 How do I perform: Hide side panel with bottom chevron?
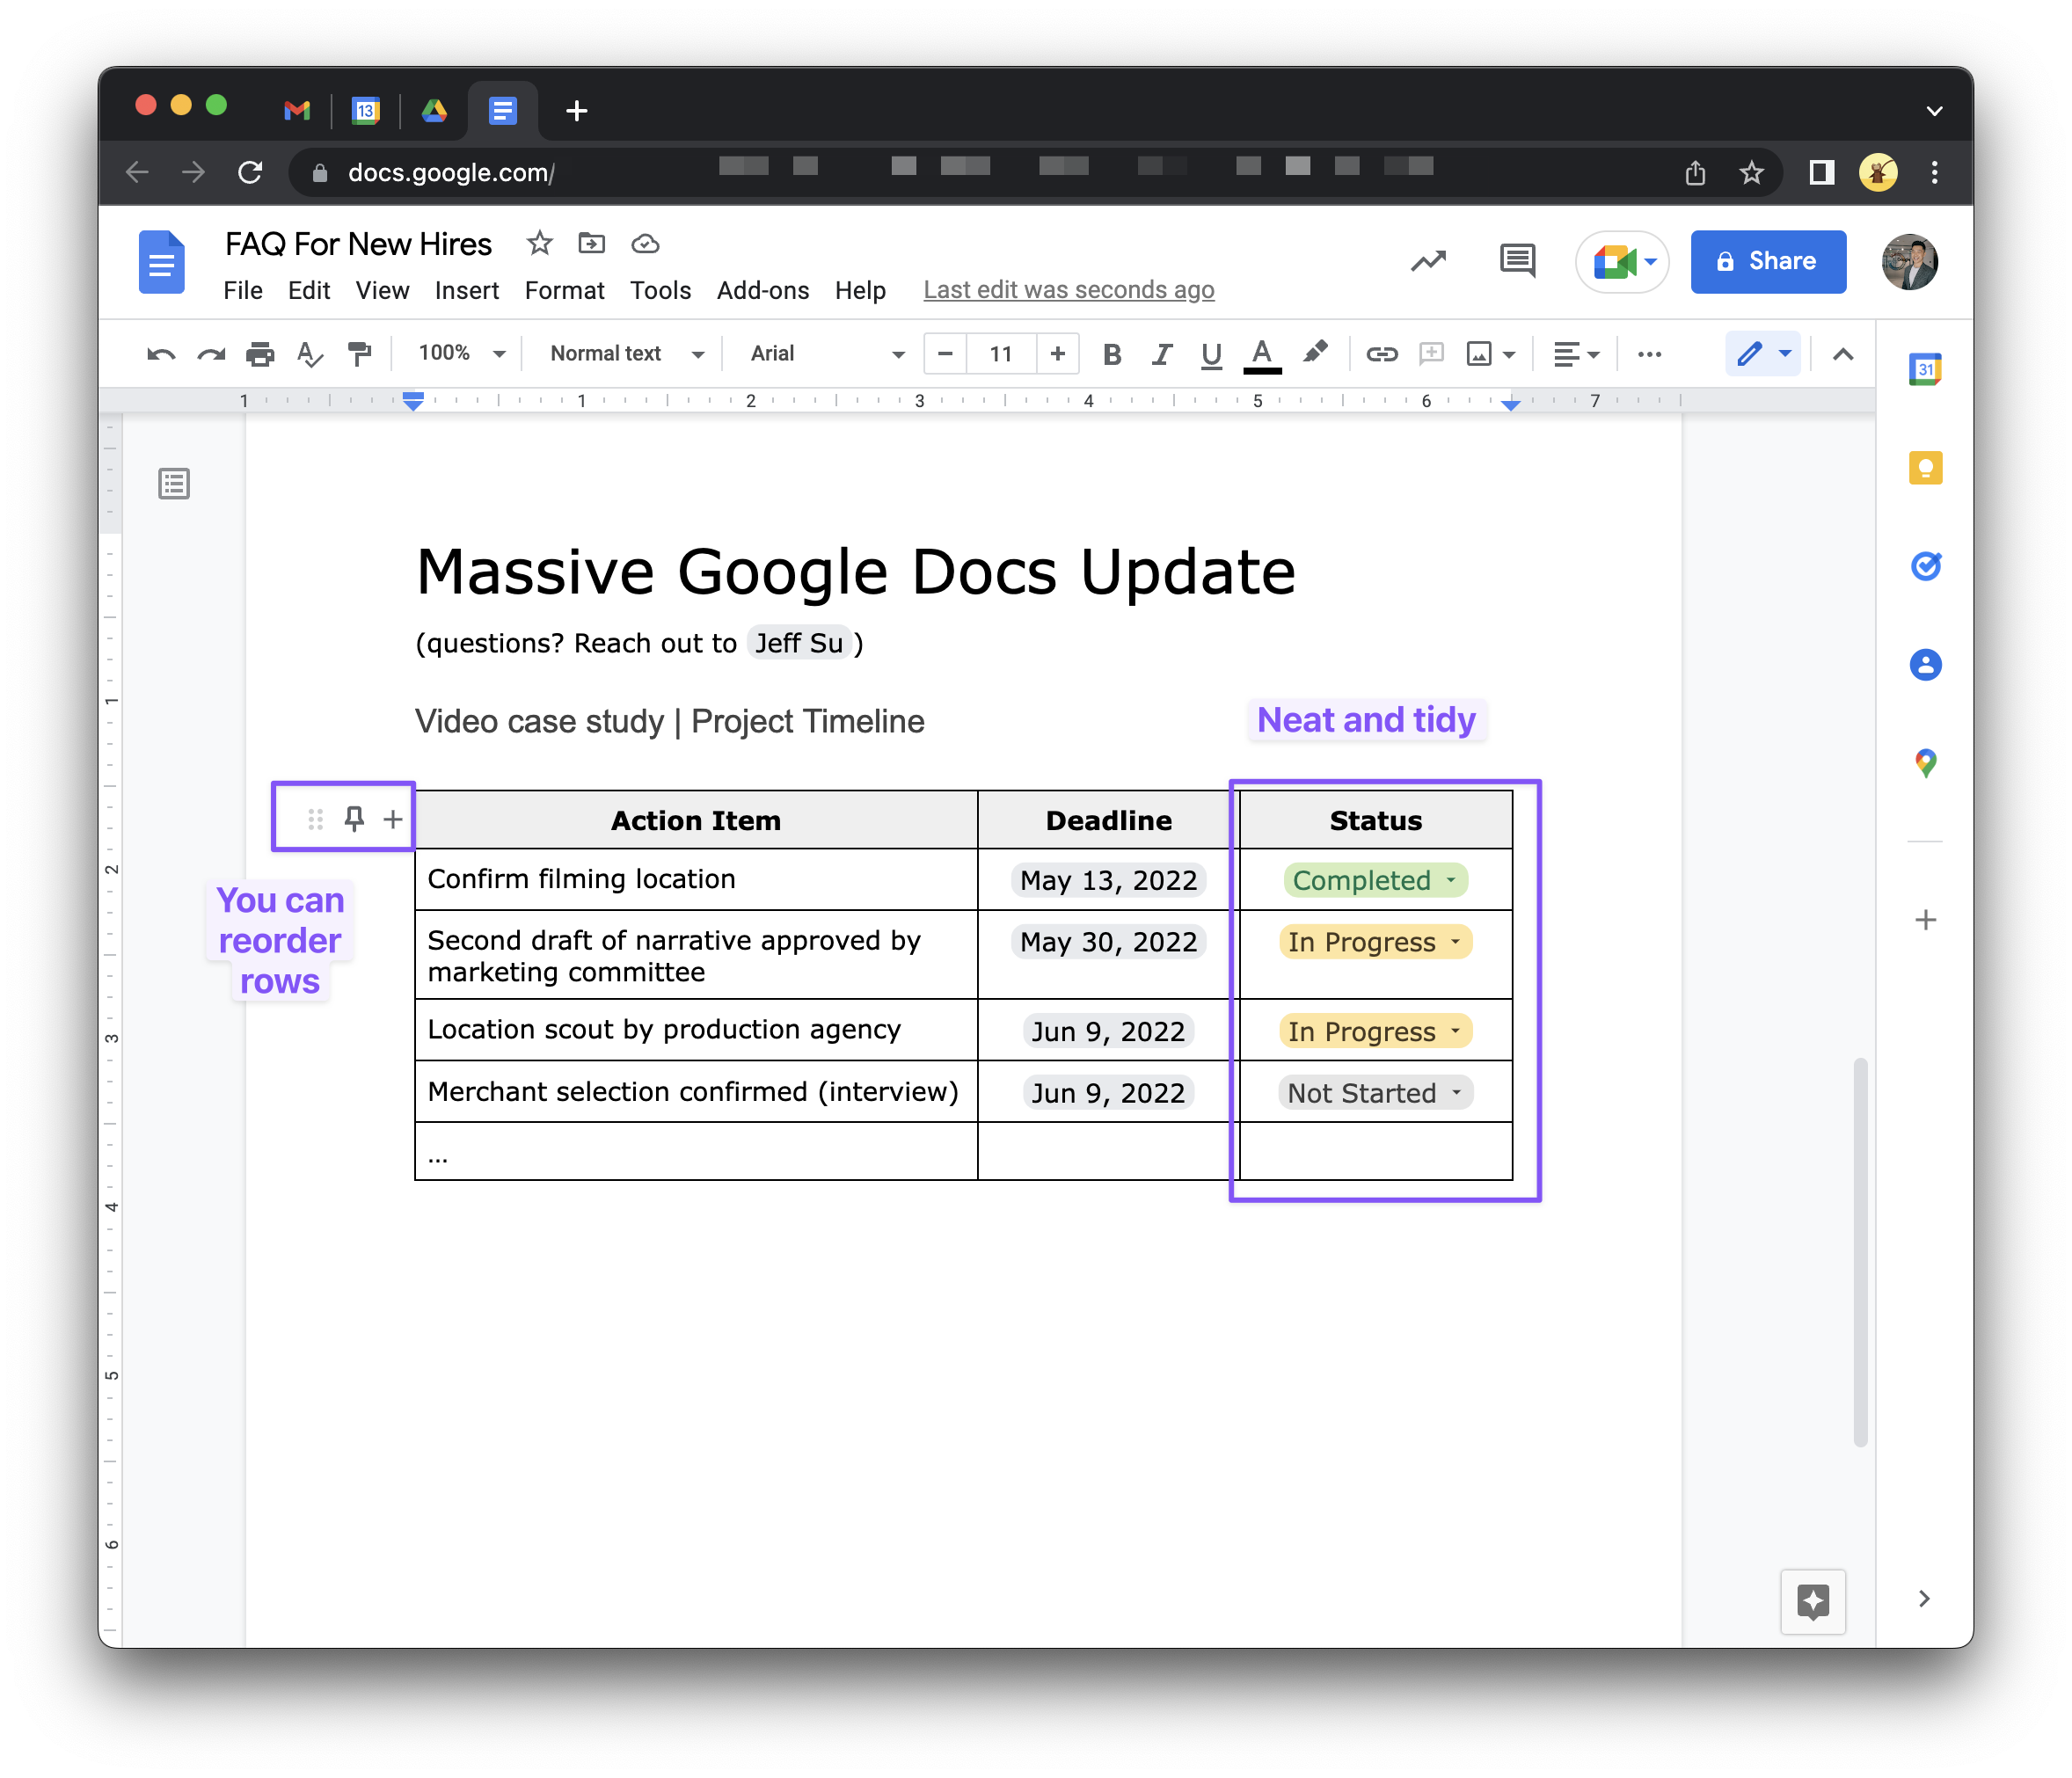(x=1924, y=1599)
